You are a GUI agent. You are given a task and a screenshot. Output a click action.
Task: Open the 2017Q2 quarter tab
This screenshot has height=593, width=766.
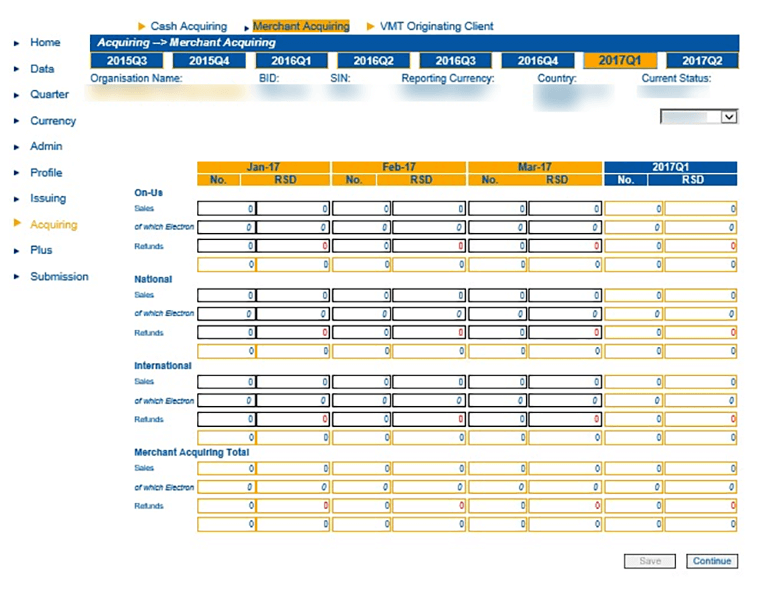tap(704, 61)
